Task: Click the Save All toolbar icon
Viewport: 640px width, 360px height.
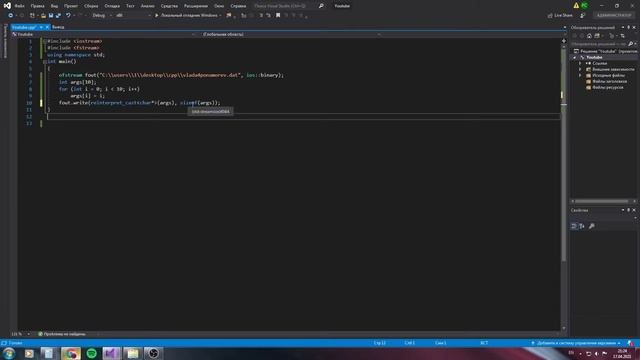Action: click(x=58, y=16)
